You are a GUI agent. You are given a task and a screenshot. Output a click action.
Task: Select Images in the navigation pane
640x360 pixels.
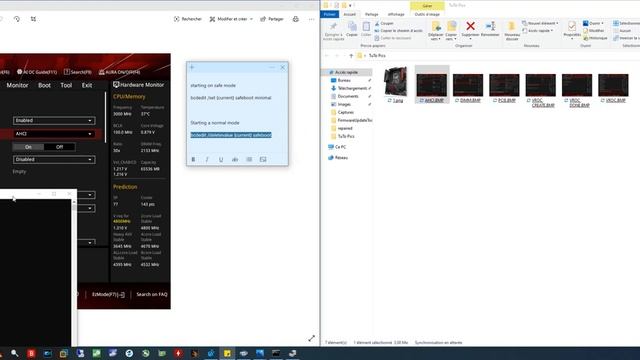(x=344, y=104)
